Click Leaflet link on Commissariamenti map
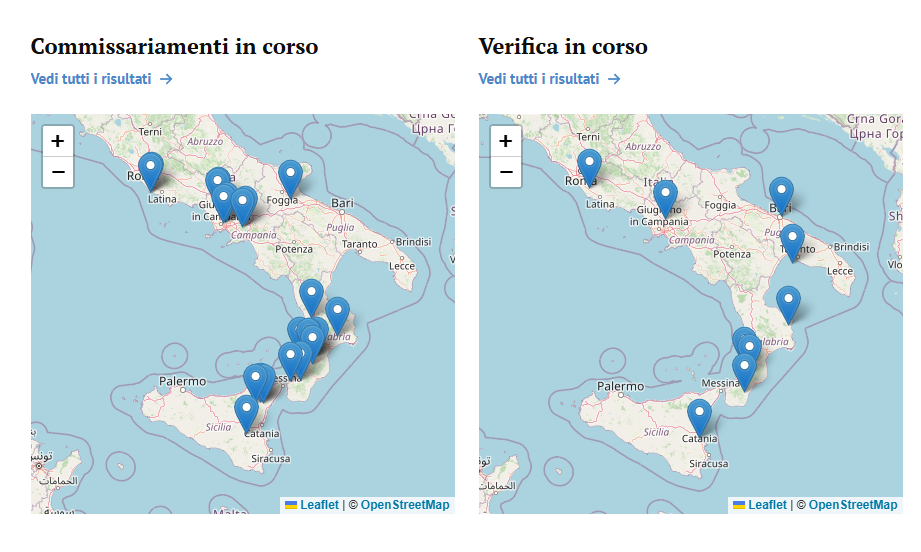Image resolution: width=921 pixels, height=552 pixels. [312, 505]
